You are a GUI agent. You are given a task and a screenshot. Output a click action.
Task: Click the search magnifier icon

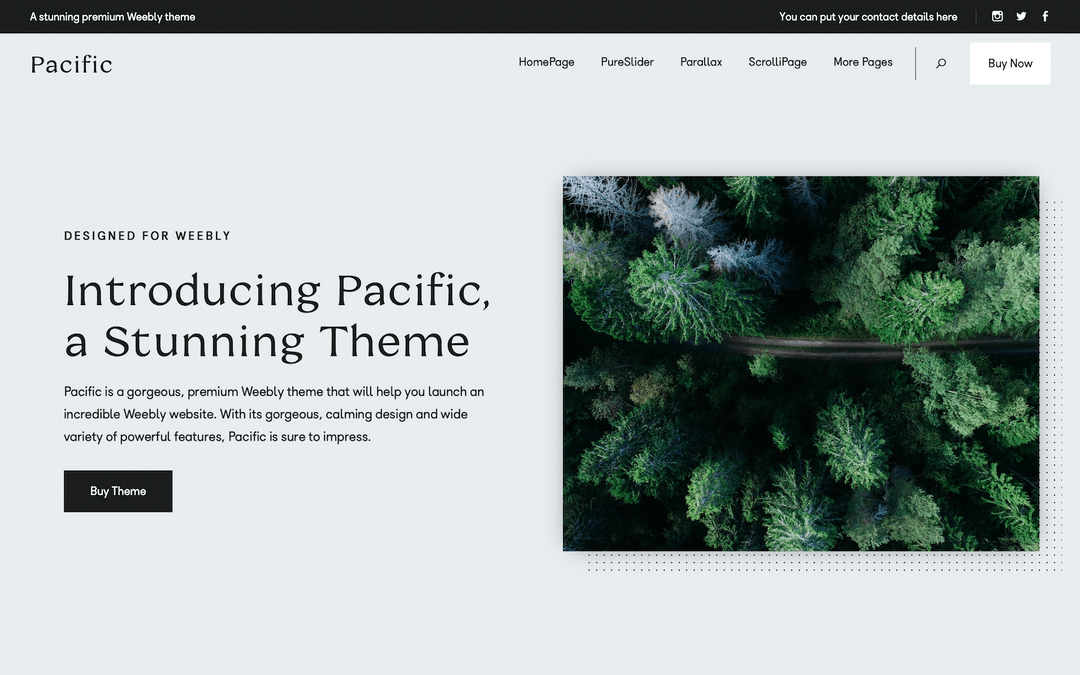click(x=940, y=63)
